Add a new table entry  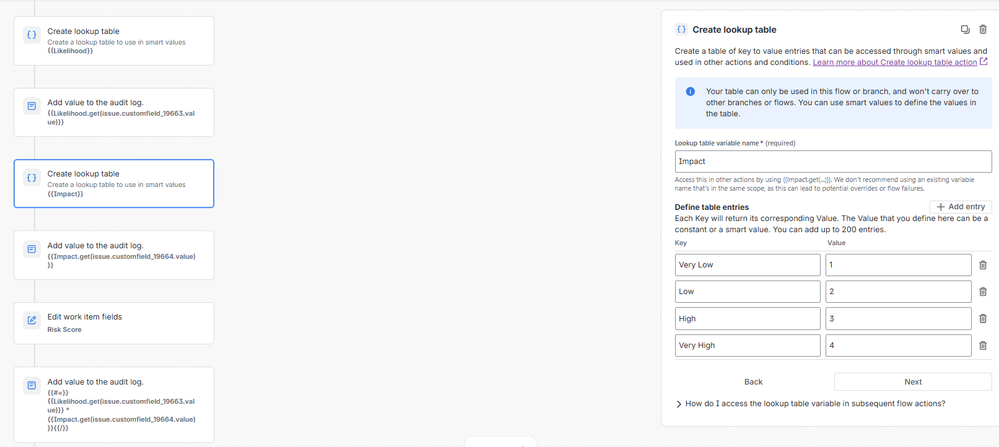tap(961, 206)
